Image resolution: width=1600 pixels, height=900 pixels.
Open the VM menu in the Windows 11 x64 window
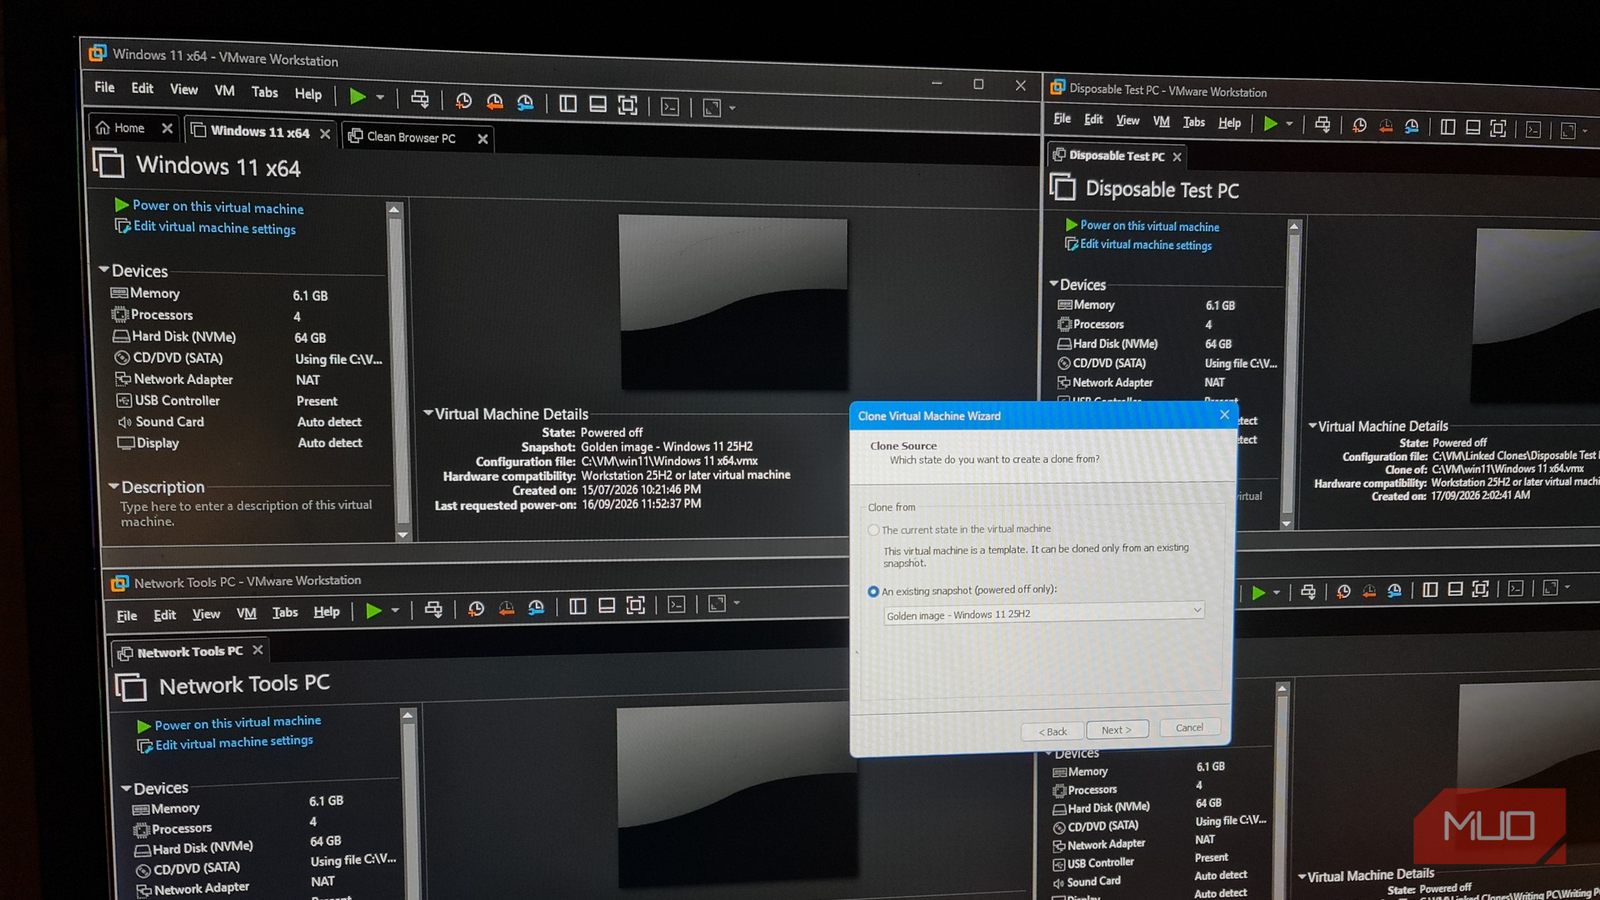224,90
